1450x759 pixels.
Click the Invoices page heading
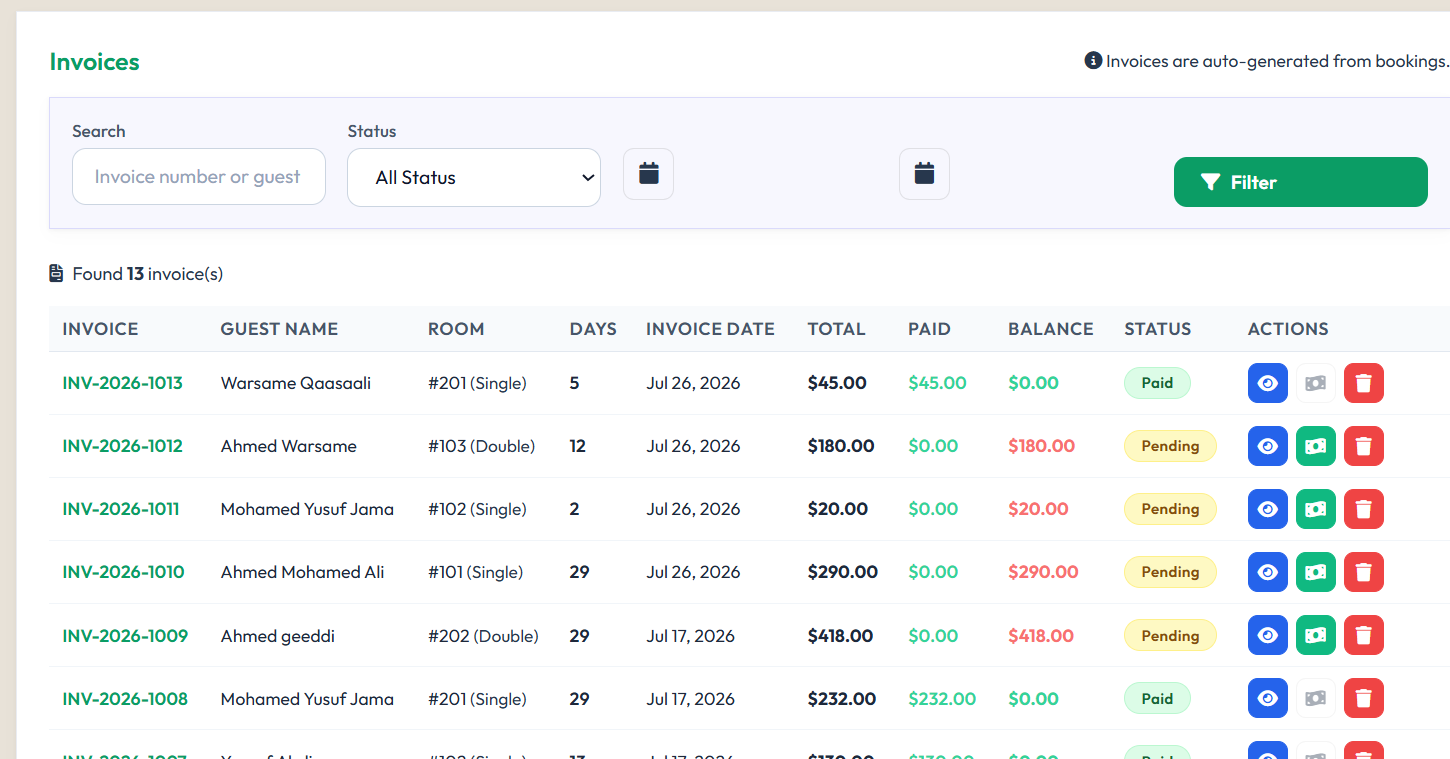(95, 62)
